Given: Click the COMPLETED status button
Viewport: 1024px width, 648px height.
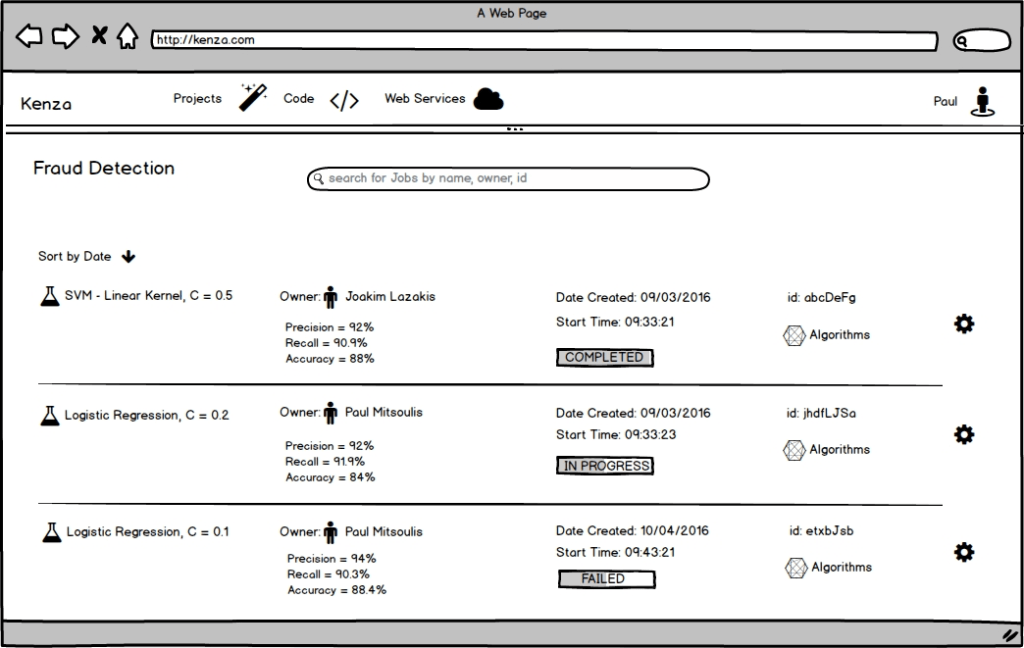Looking at the screenshot, I should tap(604, 358).
